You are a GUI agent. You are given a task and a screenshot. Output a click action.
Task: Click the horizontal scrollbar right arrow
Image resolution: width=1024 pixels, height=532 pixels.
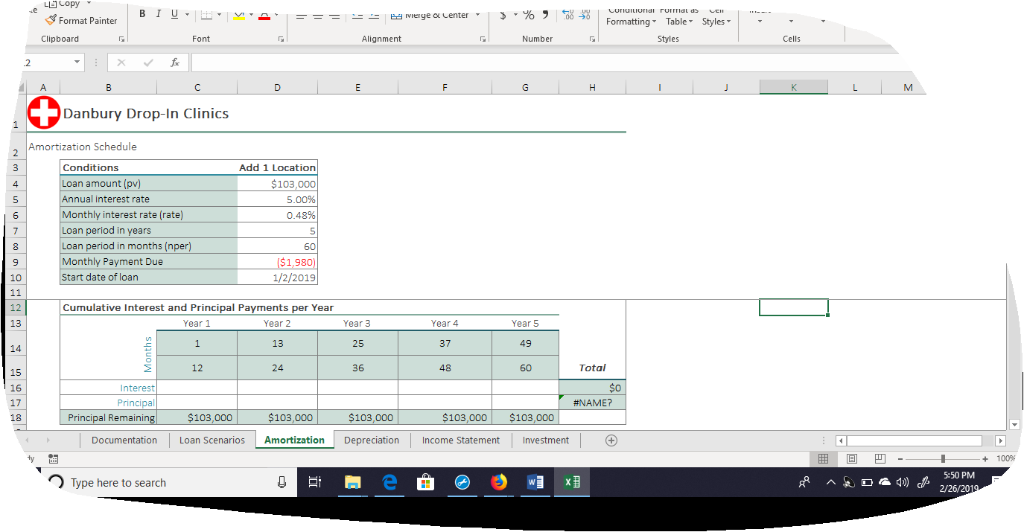(x=1000, y=441)
